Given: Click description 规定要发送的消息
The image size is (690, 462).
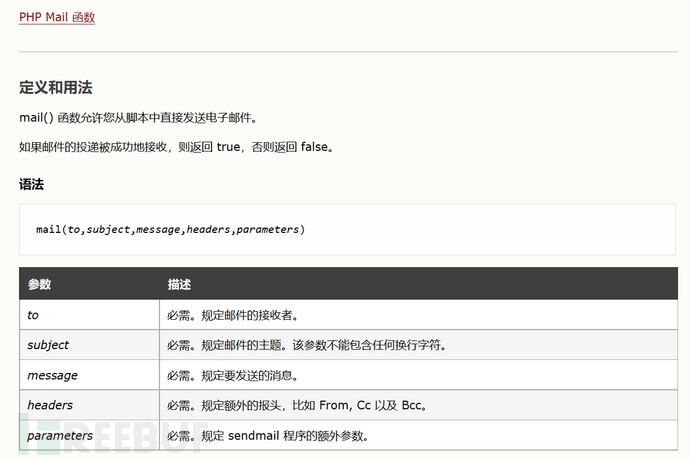Looking at the screenshot, I should (x=233, y=375).
